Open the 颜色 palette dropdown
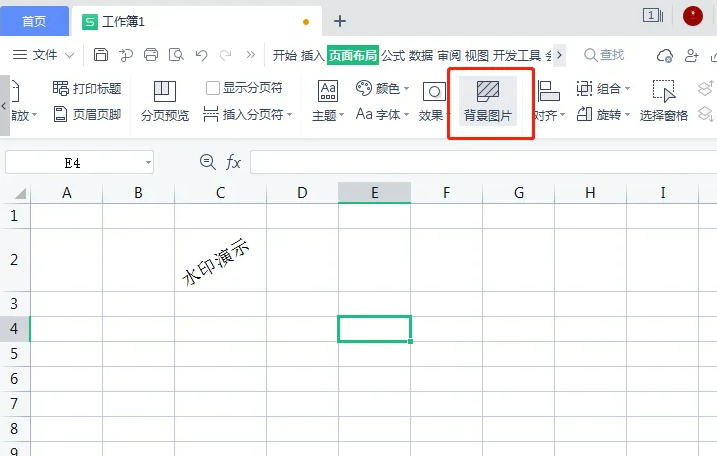Screen dimensions: 717x456 click(x=382, y=88)
